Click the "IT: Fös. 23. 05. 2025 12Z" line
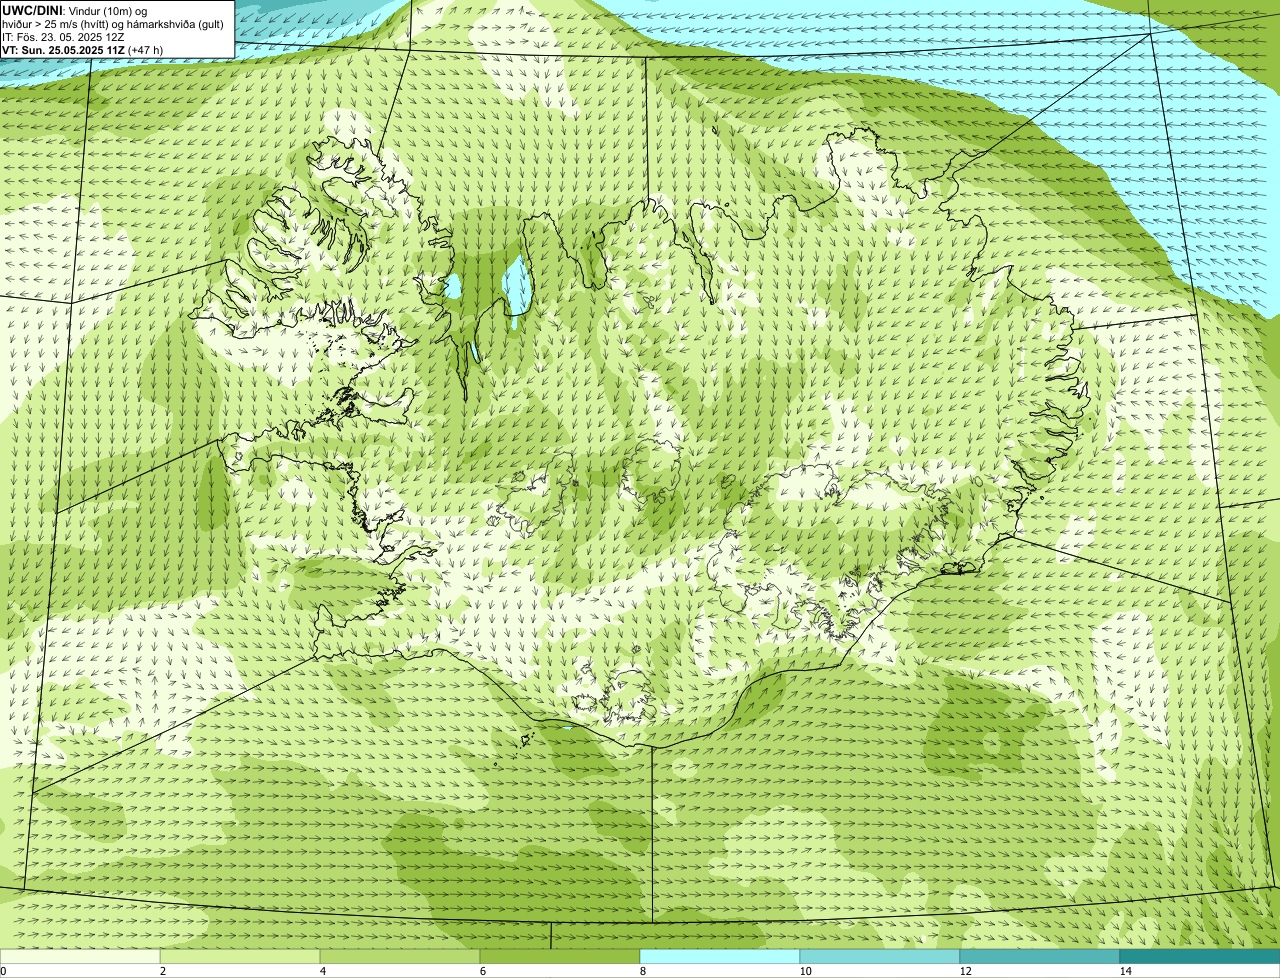Viewport: 1280px width, 978px height. point(63,37)
